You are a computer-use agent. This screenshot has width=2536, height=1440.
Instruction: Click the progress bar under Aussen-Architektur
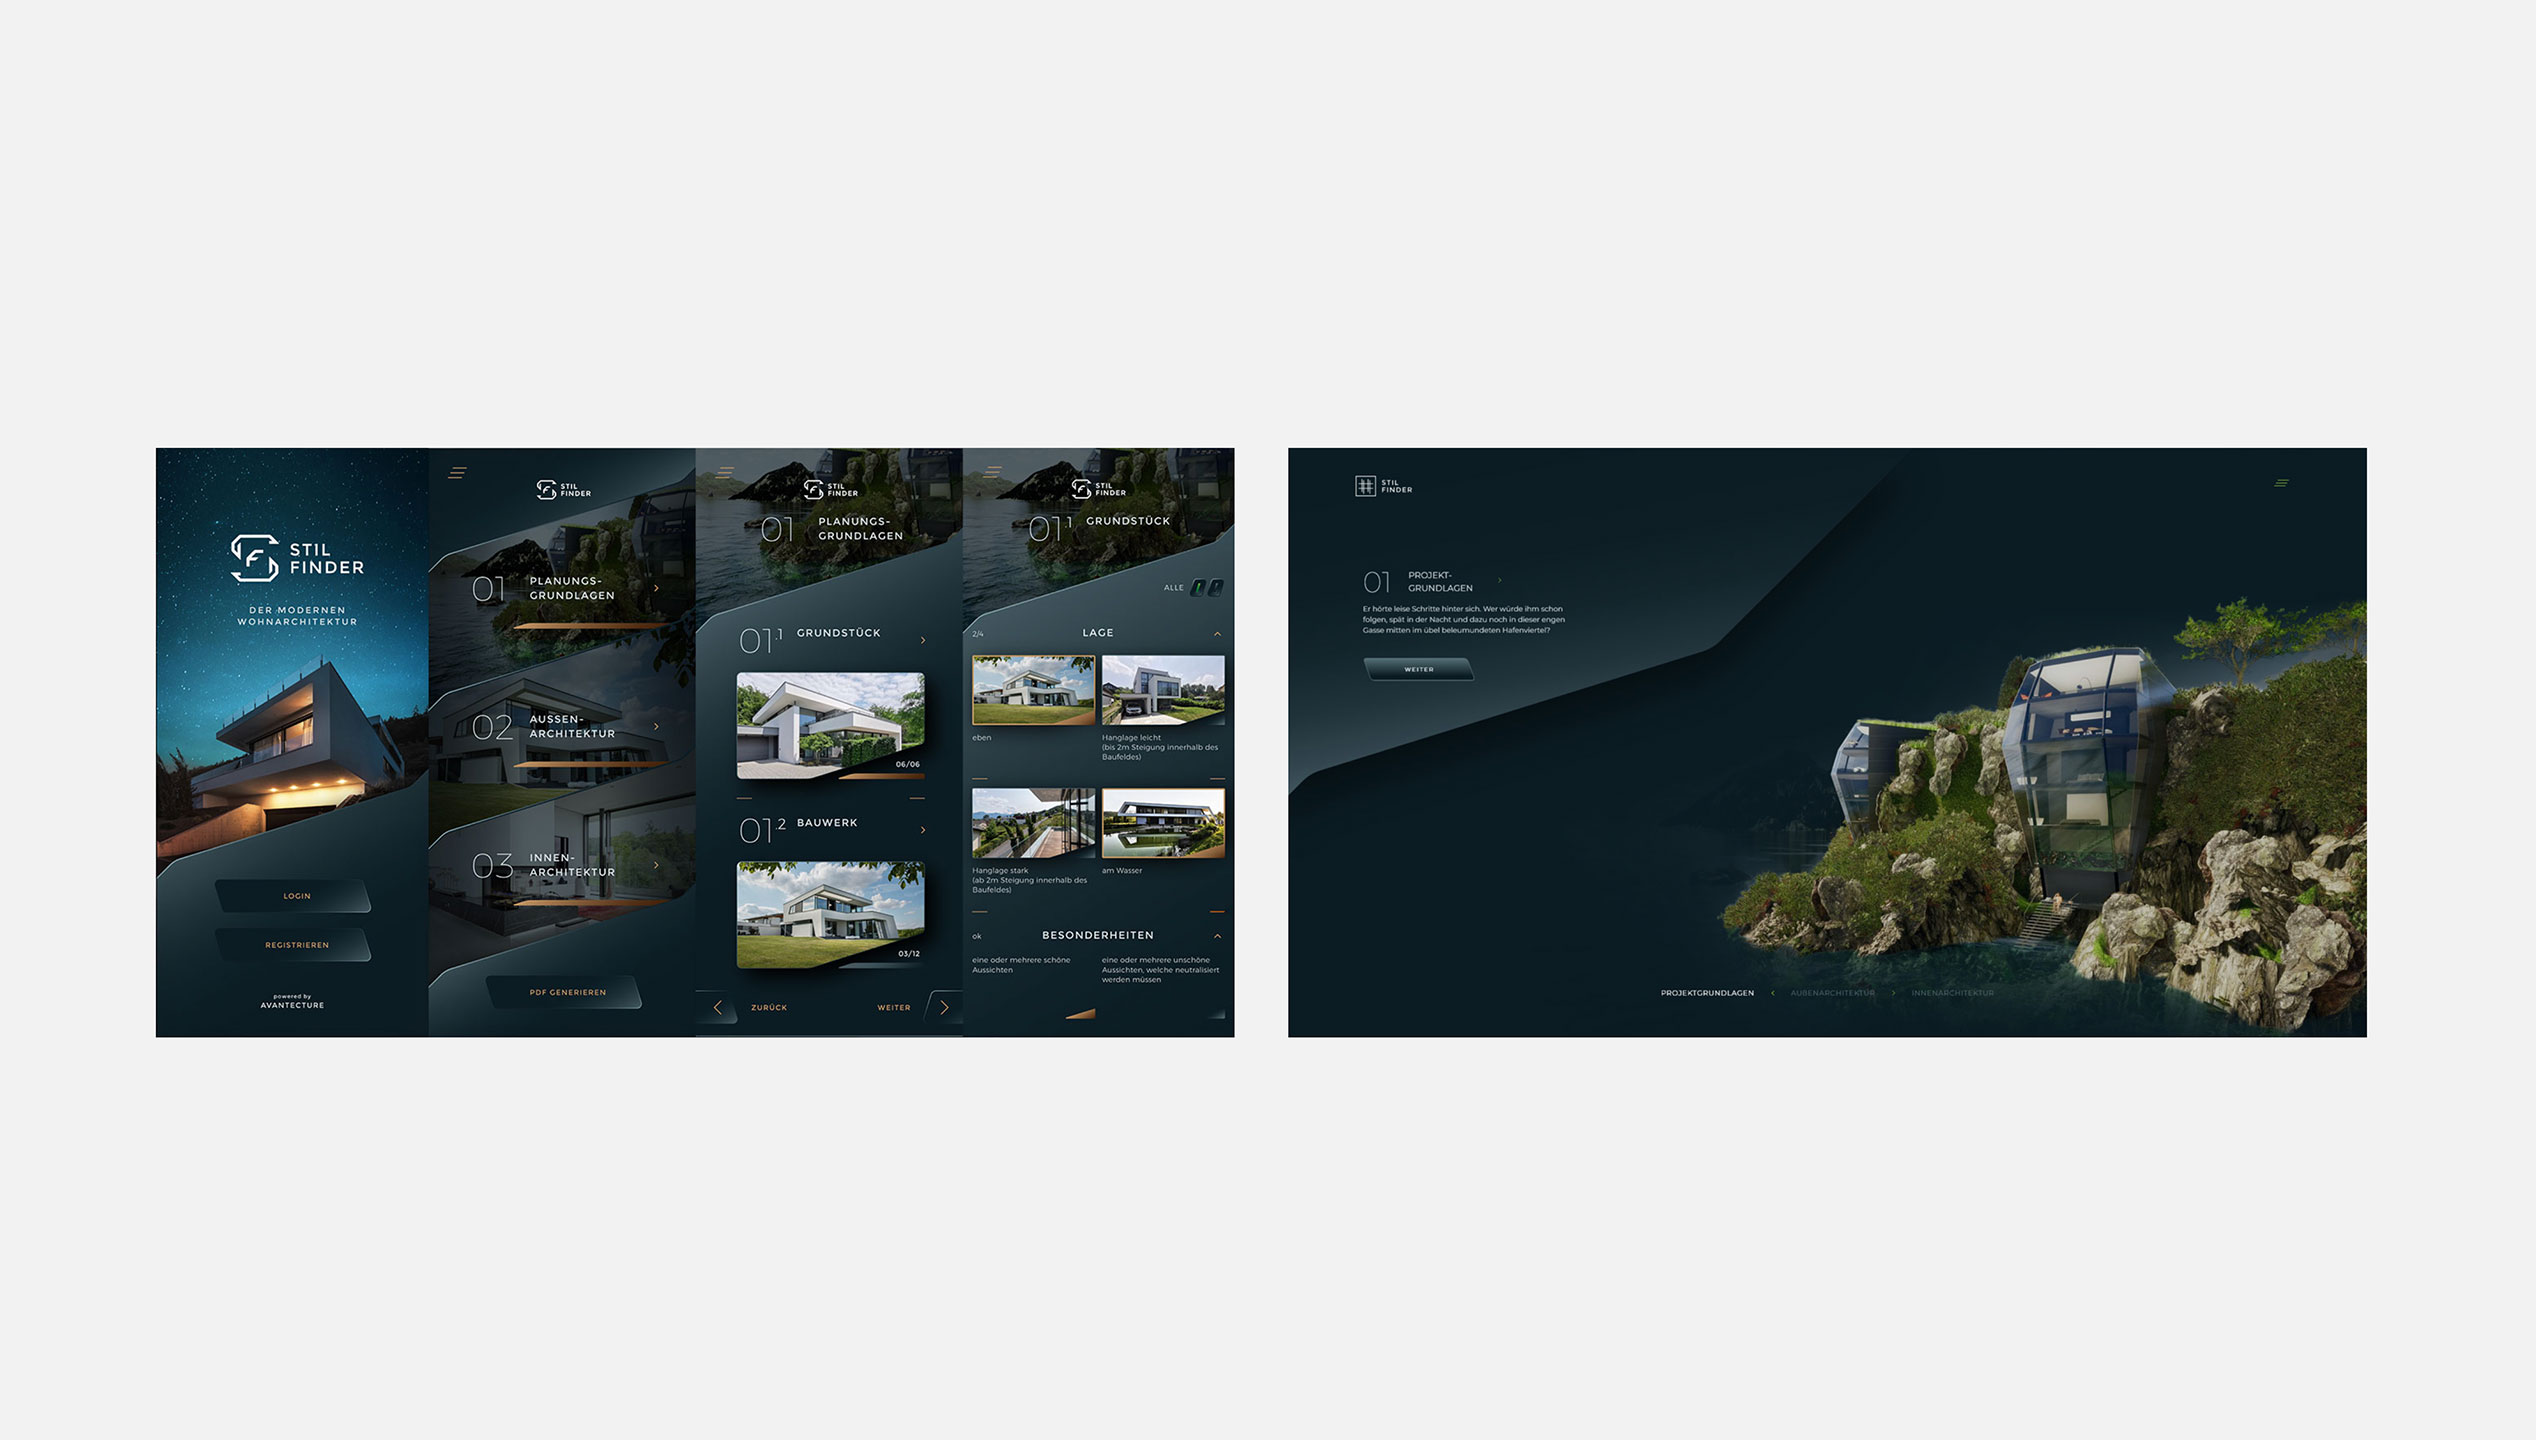pyautogui.click(x=592, y=764)
